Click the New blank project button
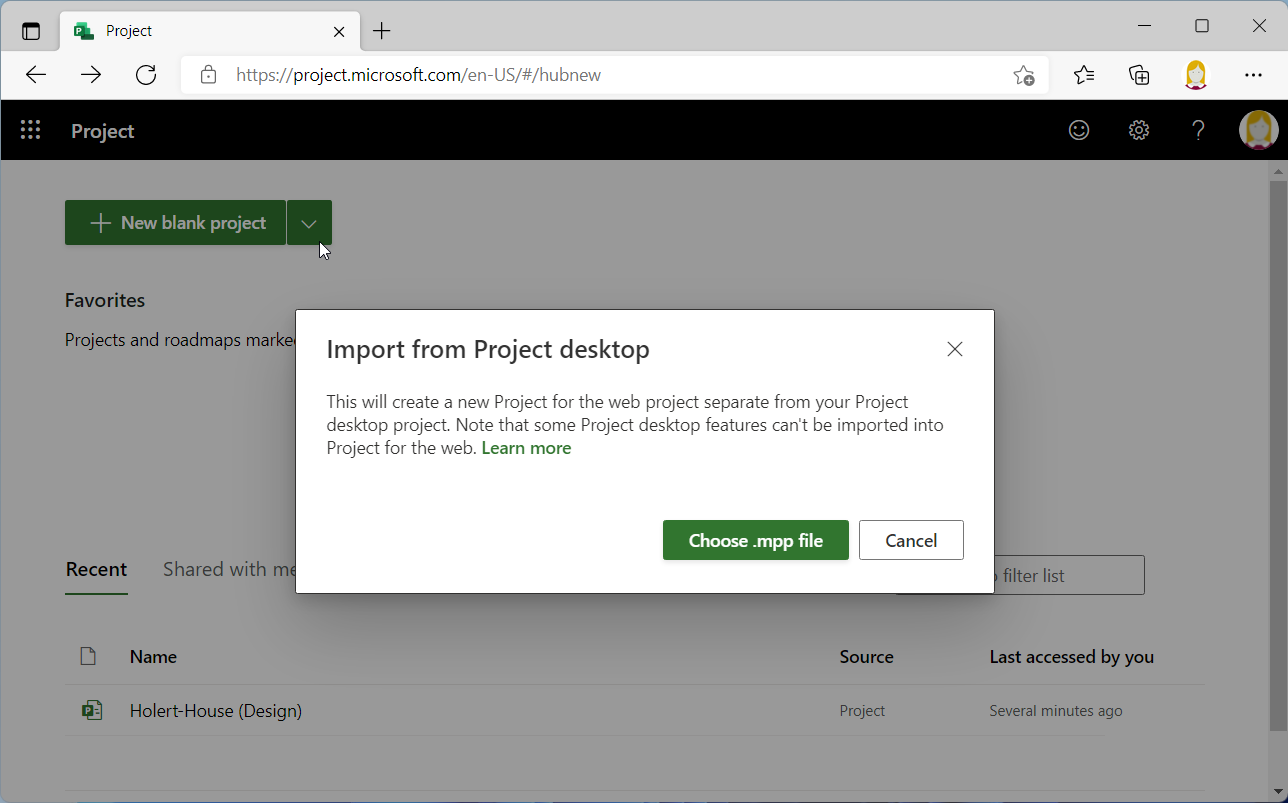The height and width of the screenshot is (803, 1288). (x=176, y=223)
